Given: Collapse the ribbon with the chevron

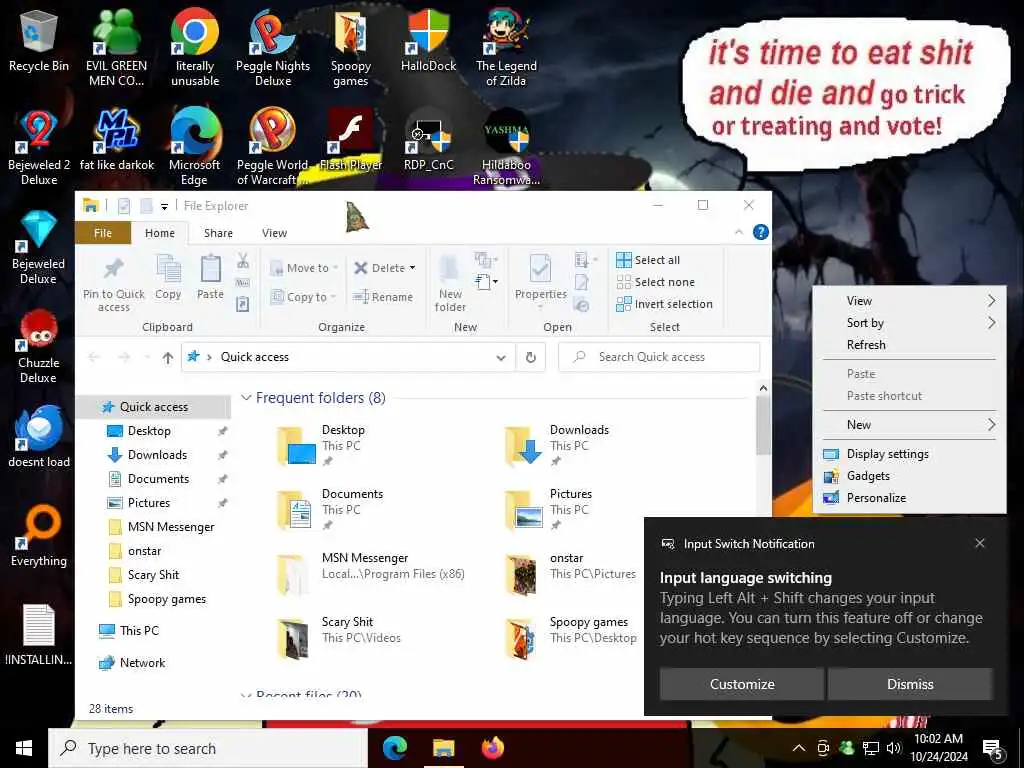Looking at the screenshot, I should coord(739,232).
